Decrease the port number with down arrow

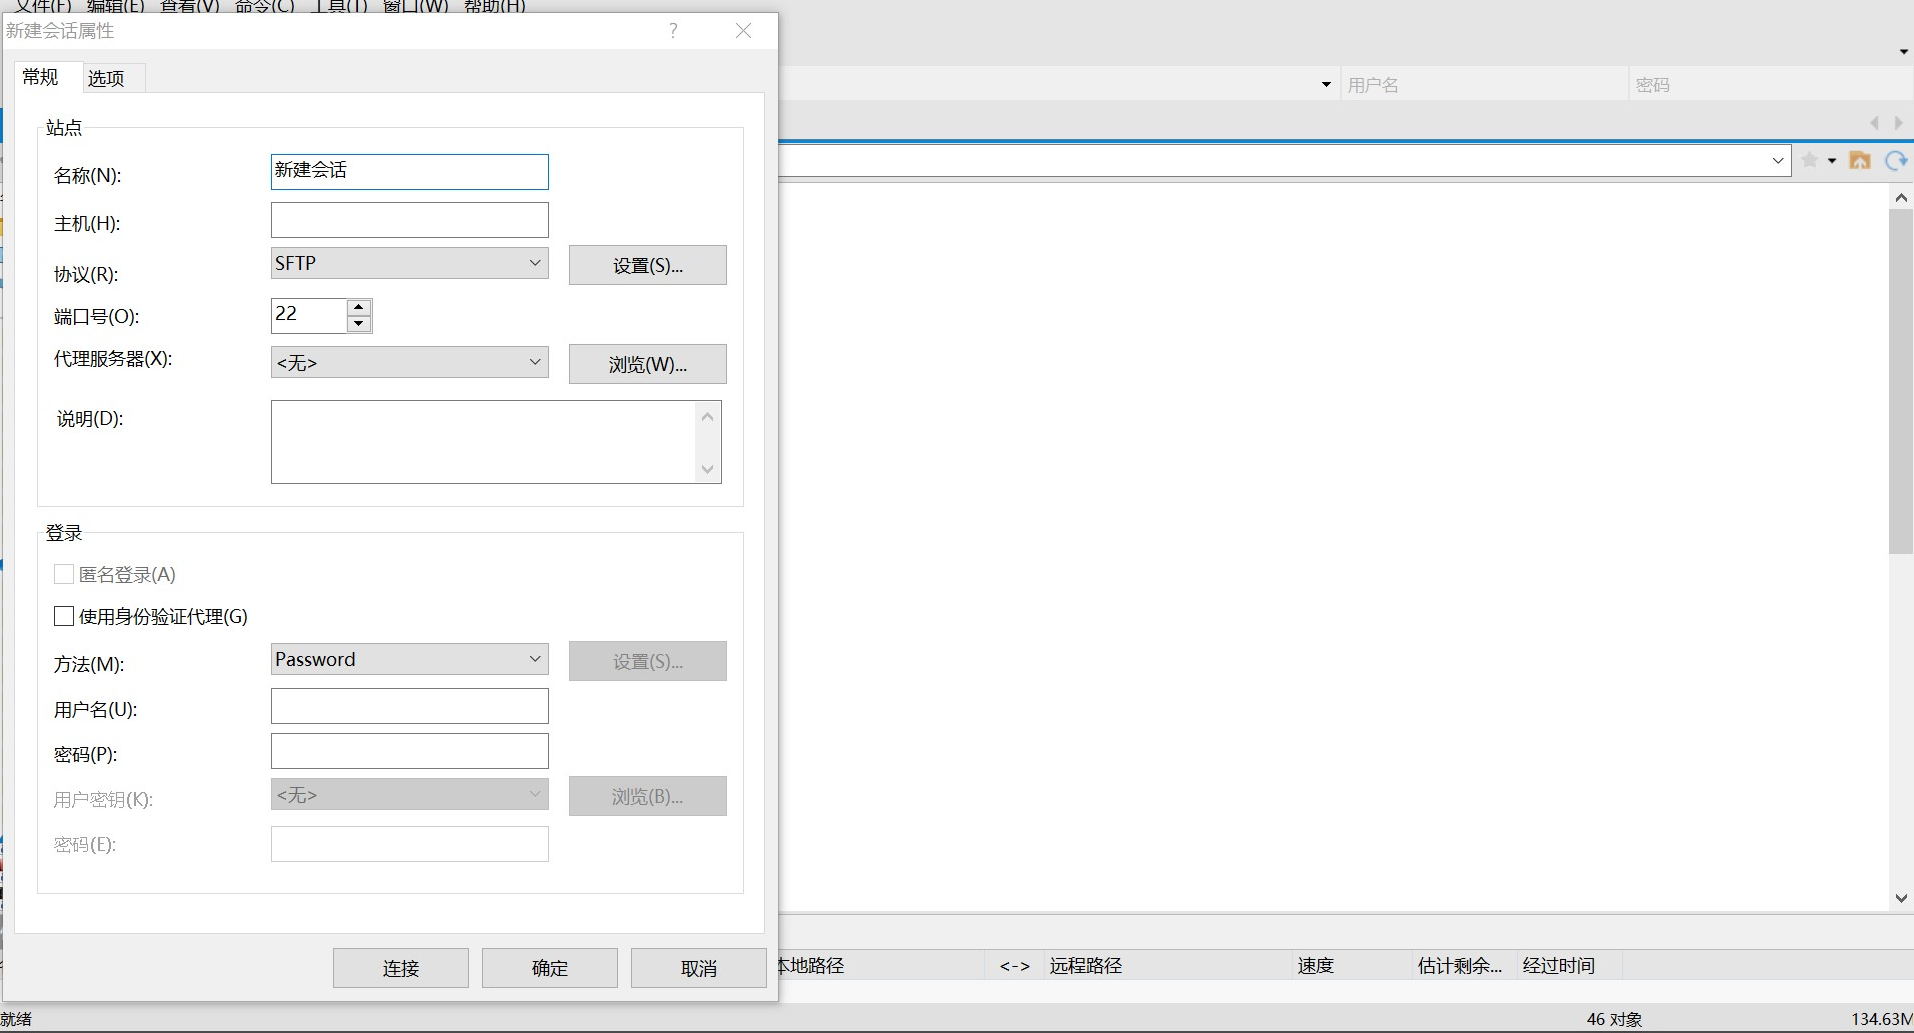(359, 324)
